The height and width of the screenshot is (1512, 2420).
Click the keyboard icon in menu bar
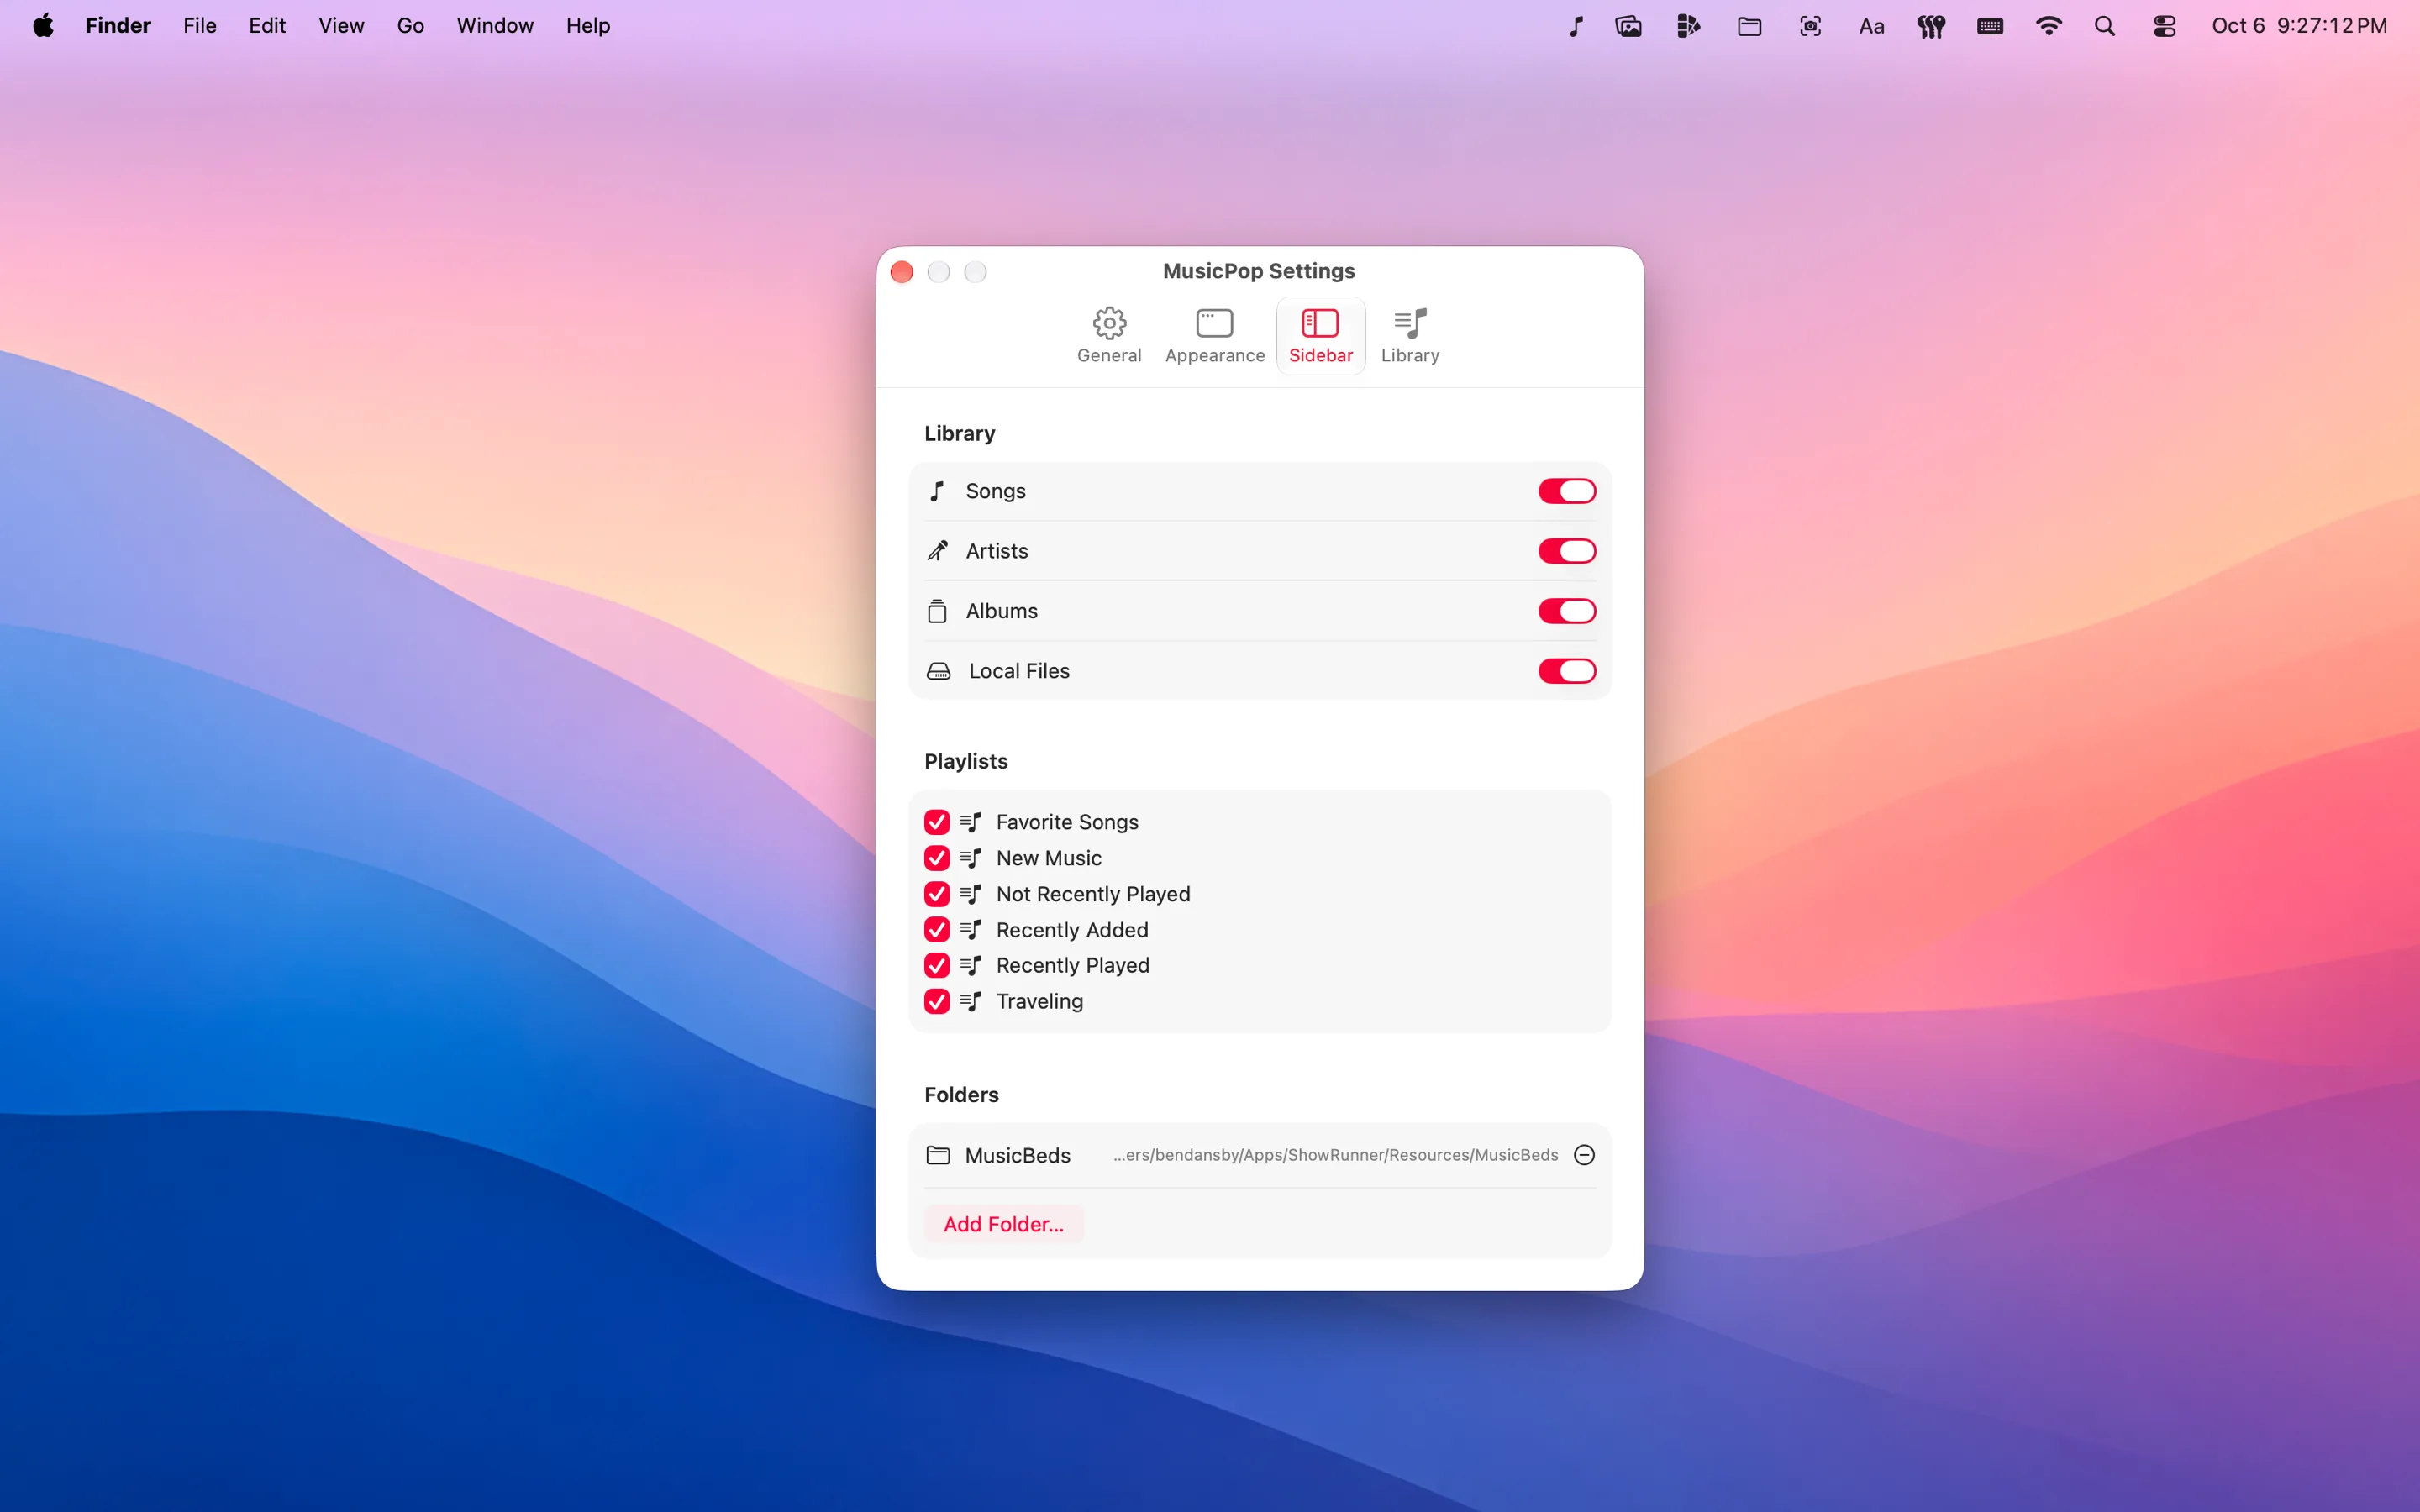point(1990,26)
